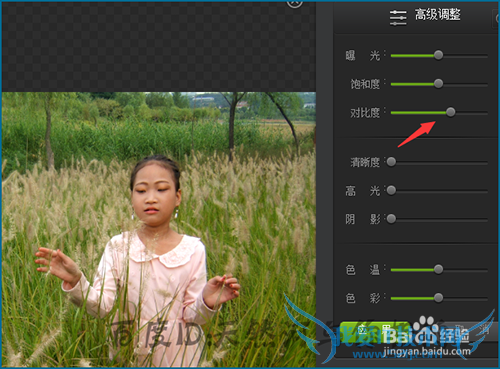Click the green 应用 apply button

click(x=375, y=332)
